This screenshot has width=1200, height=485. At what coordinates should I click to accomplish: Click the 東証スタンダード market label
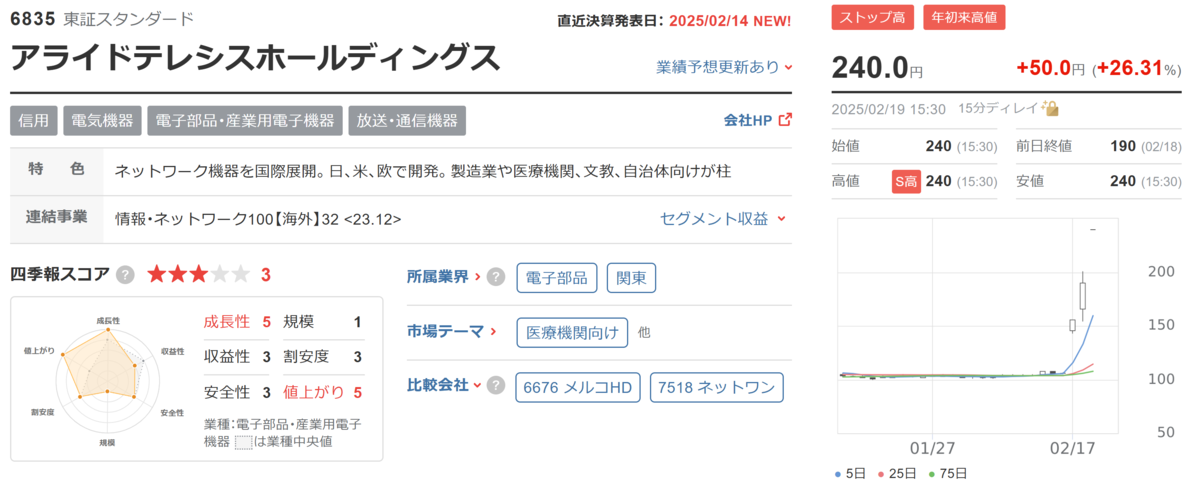(x=128, y=19)
